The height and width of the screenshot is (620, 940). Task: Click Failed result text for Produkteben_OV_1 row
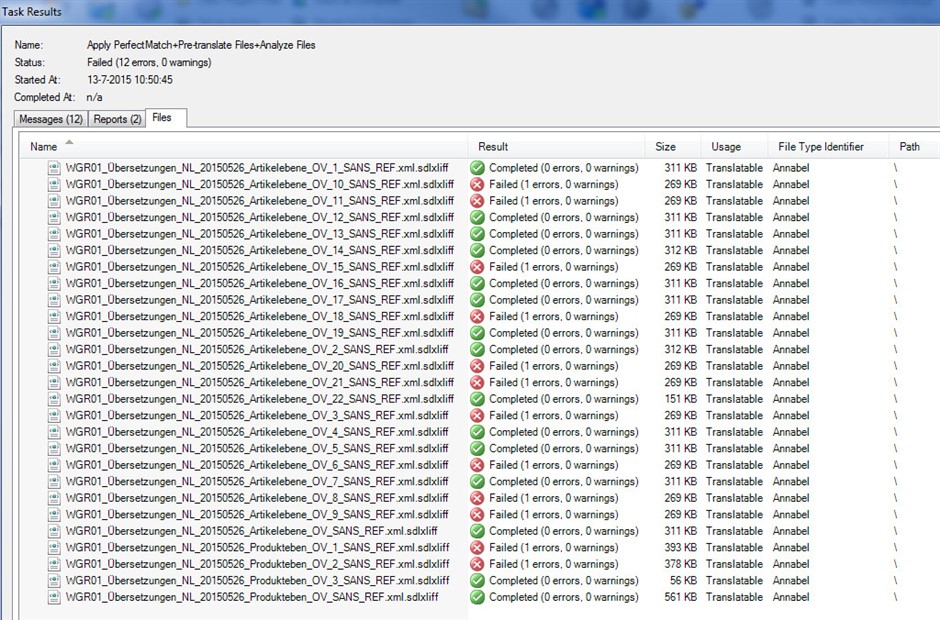pos(553,547)
